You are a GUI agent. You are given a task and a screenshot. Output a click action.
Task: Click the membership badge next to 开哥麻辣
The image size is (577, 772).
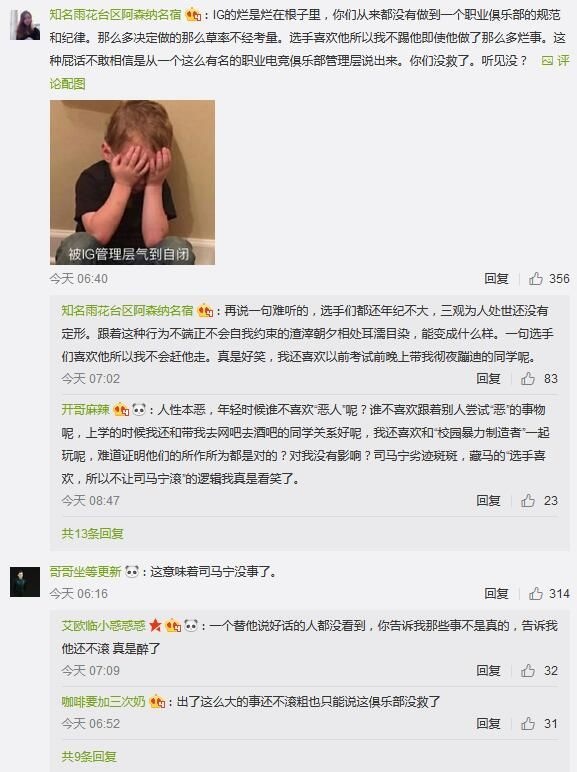pyautogui.click(x=121, y=410)
